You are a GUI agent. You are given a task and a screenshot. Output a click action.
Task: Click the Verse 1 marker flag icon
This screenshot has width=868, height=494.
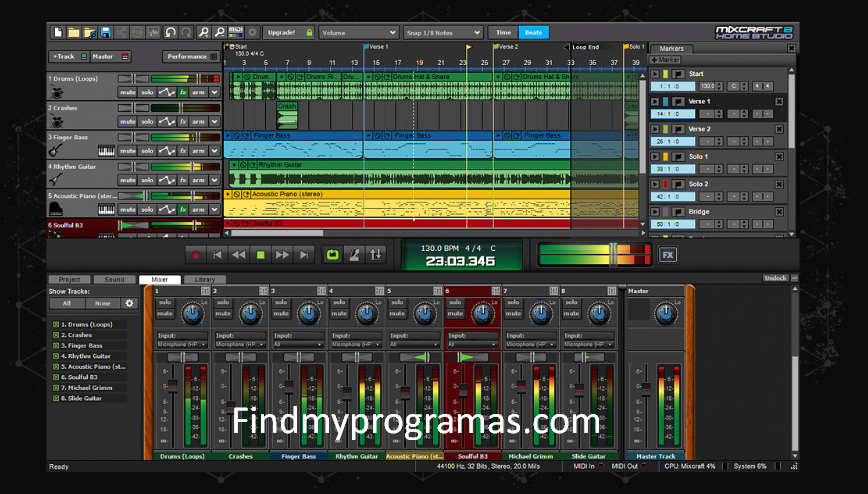pyautogui.click(x=678, y=101)
